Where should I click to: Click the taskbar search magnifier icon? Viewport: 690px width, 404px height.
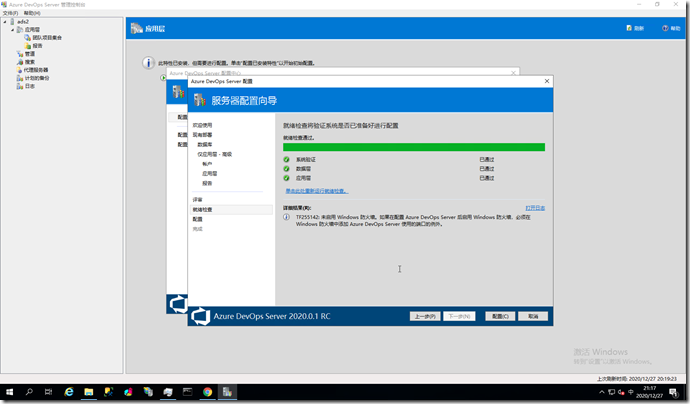(29, 392)
